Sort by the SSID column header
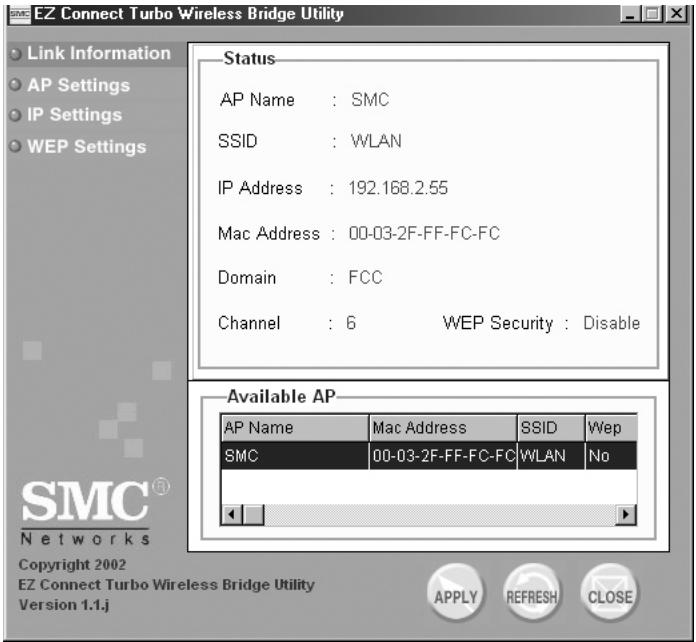 [x=551, y=428]
